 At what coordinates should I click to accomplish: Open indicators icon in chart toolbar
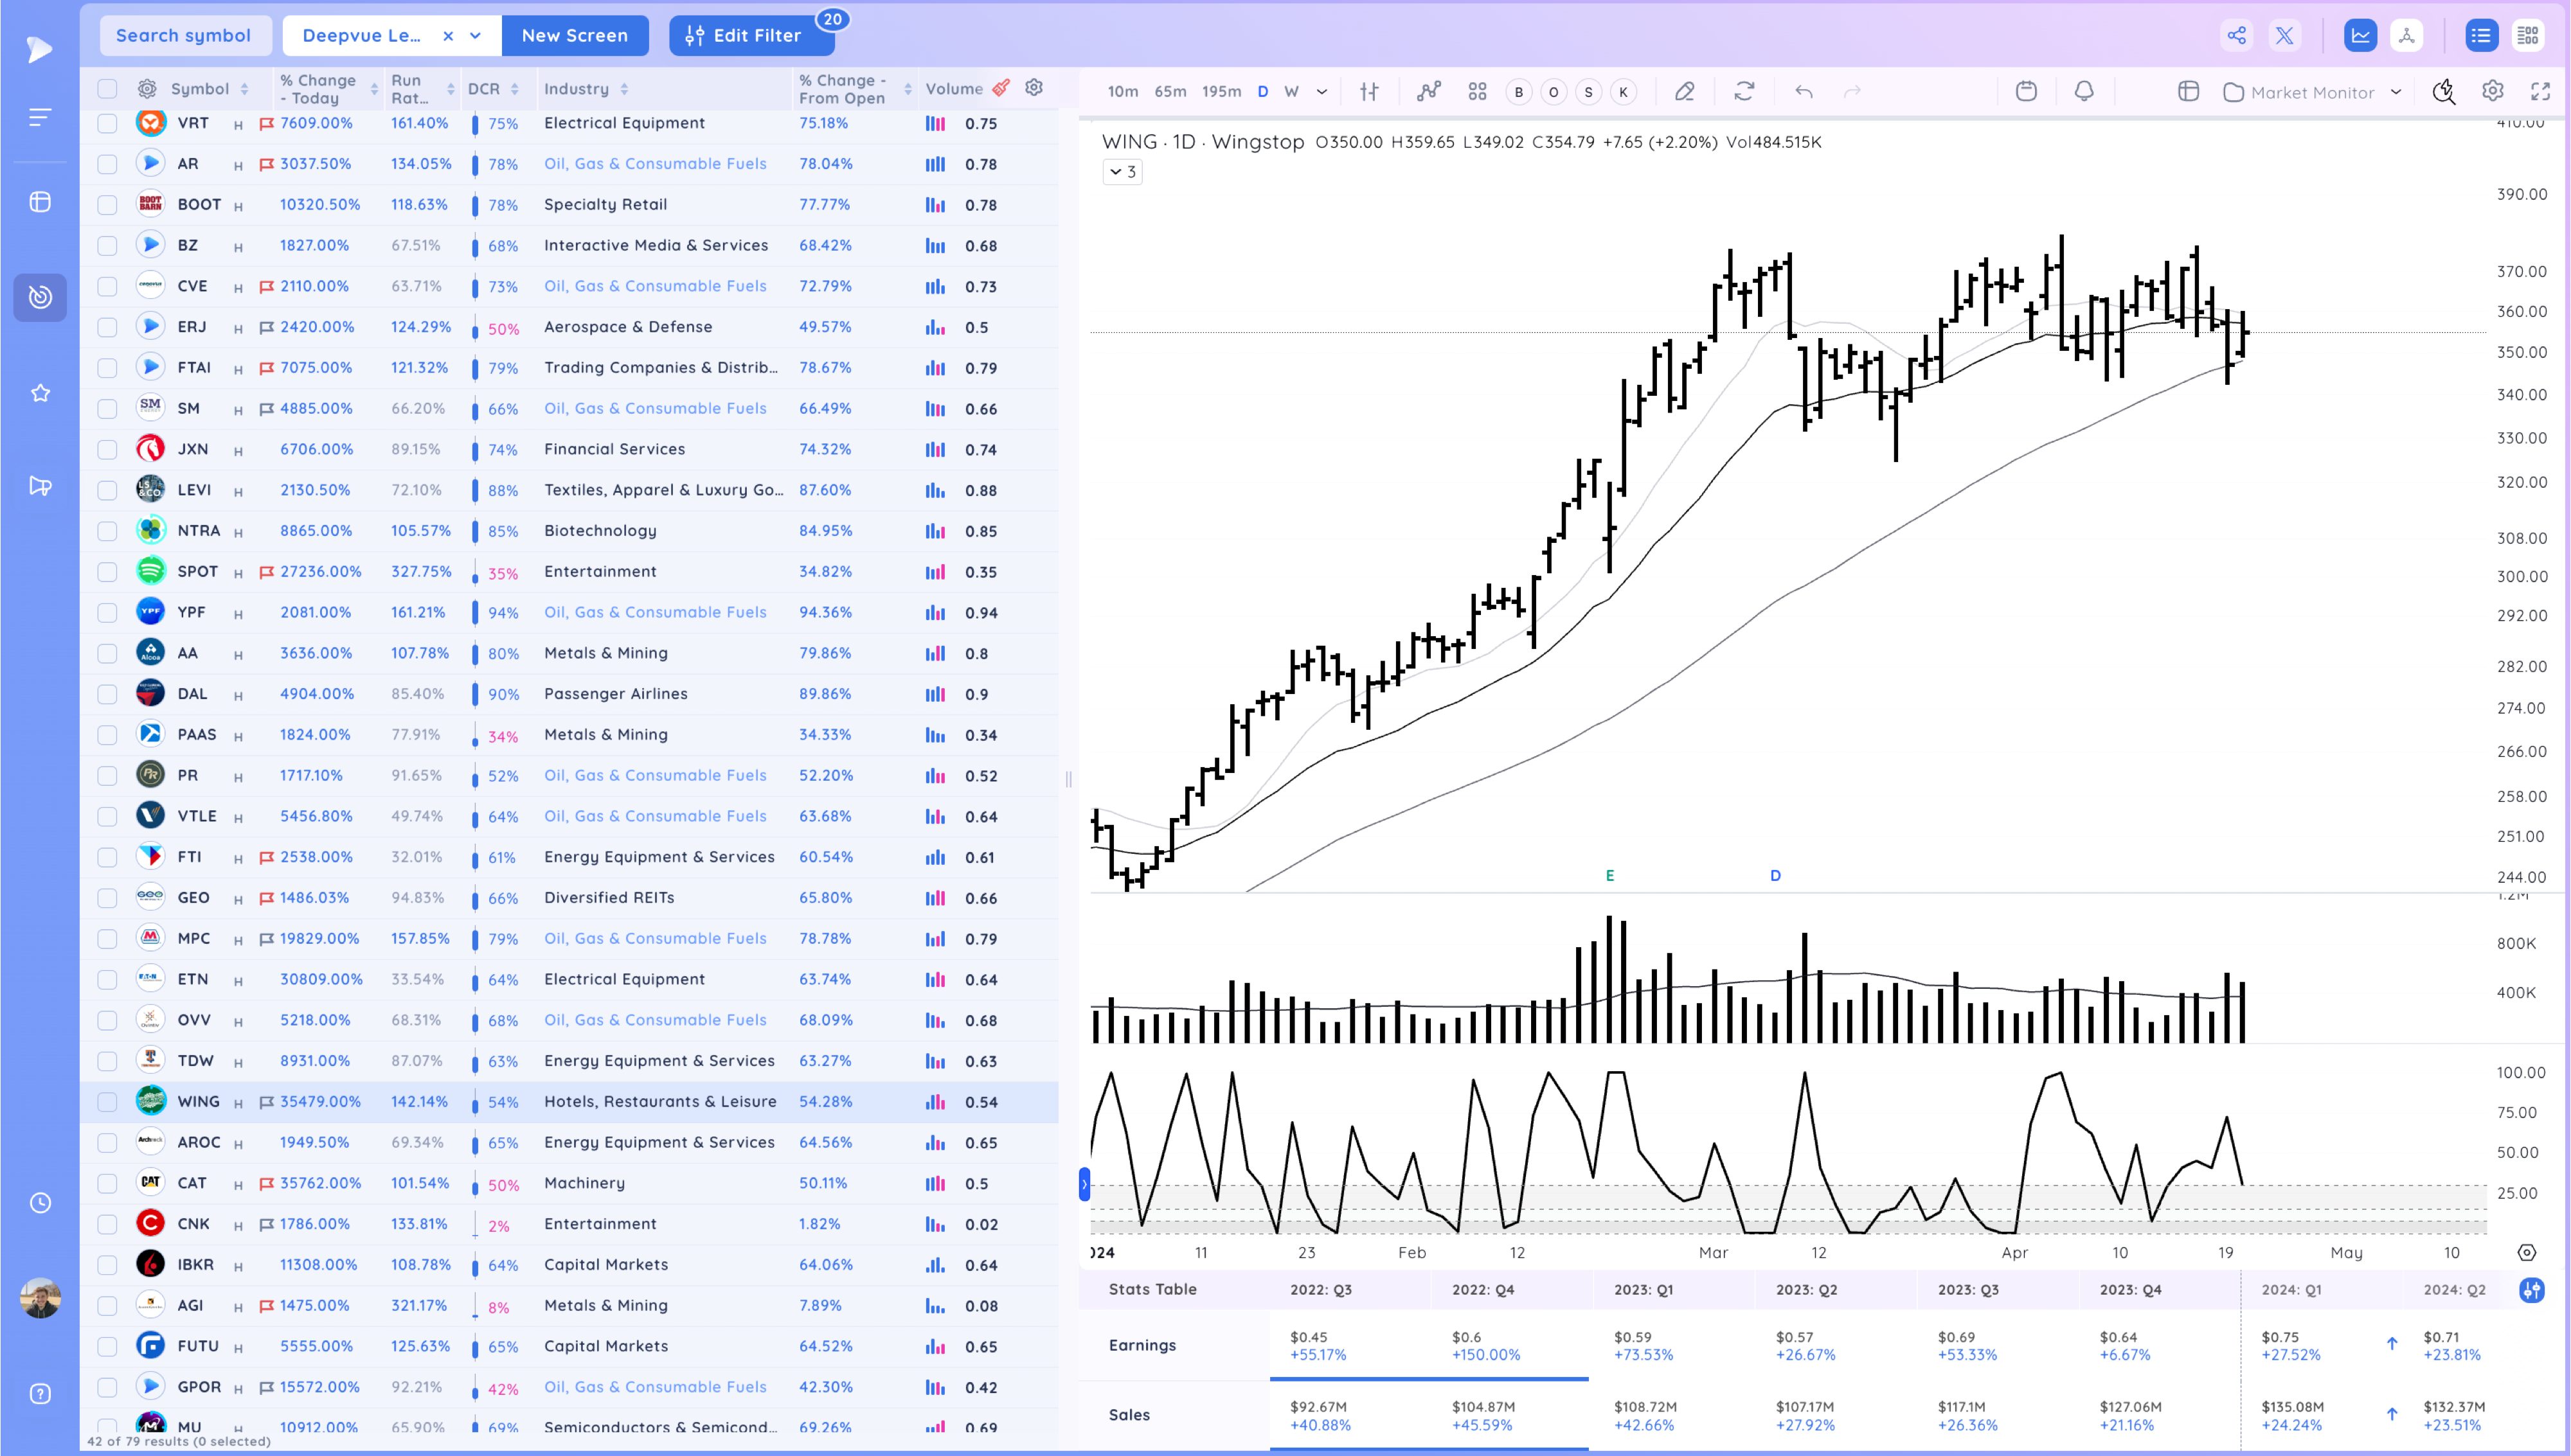(x=1428, y=91)
